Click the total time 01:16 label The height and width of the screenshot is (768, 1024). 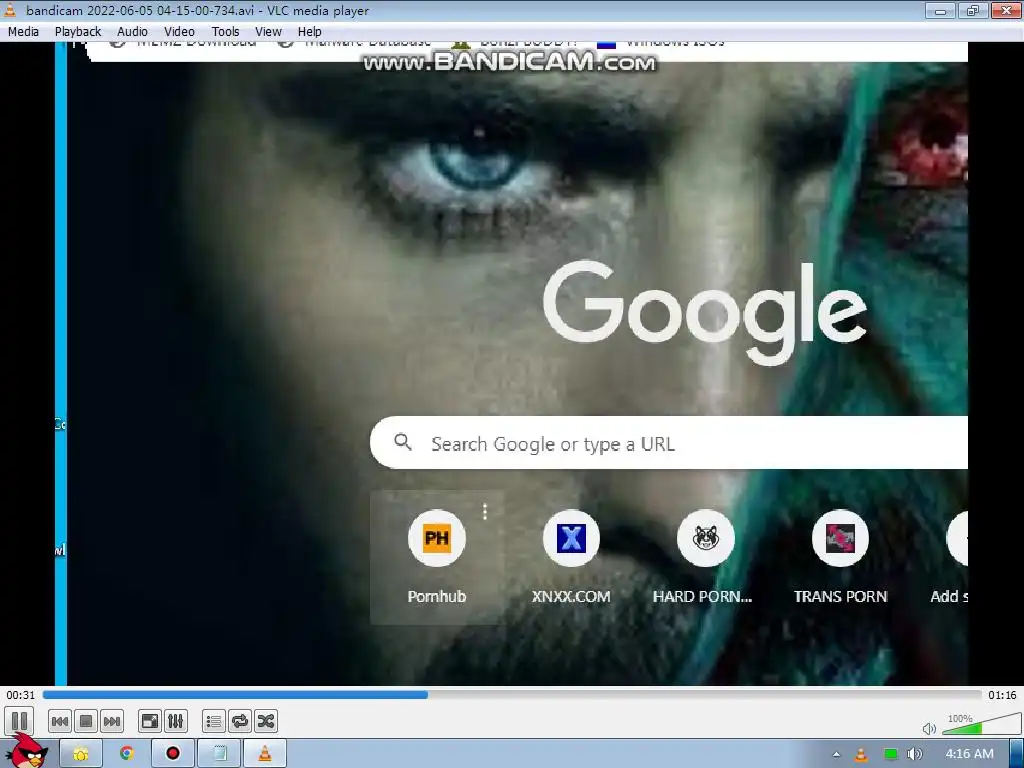click(1002, 695)
